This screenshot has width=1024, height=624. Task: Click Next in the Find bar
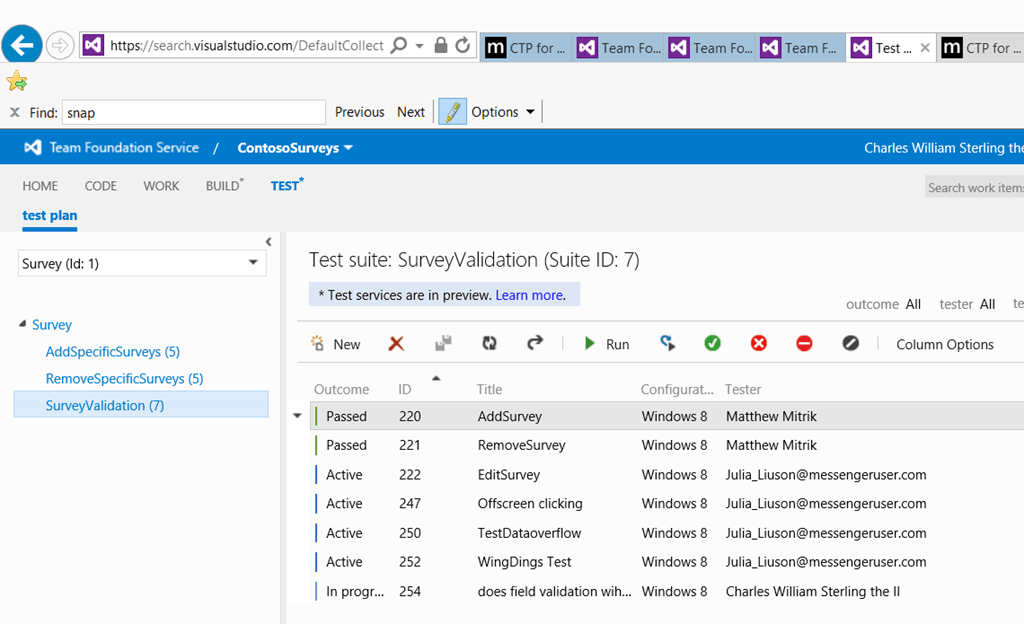pyautogui.click(x=411, y=112)
